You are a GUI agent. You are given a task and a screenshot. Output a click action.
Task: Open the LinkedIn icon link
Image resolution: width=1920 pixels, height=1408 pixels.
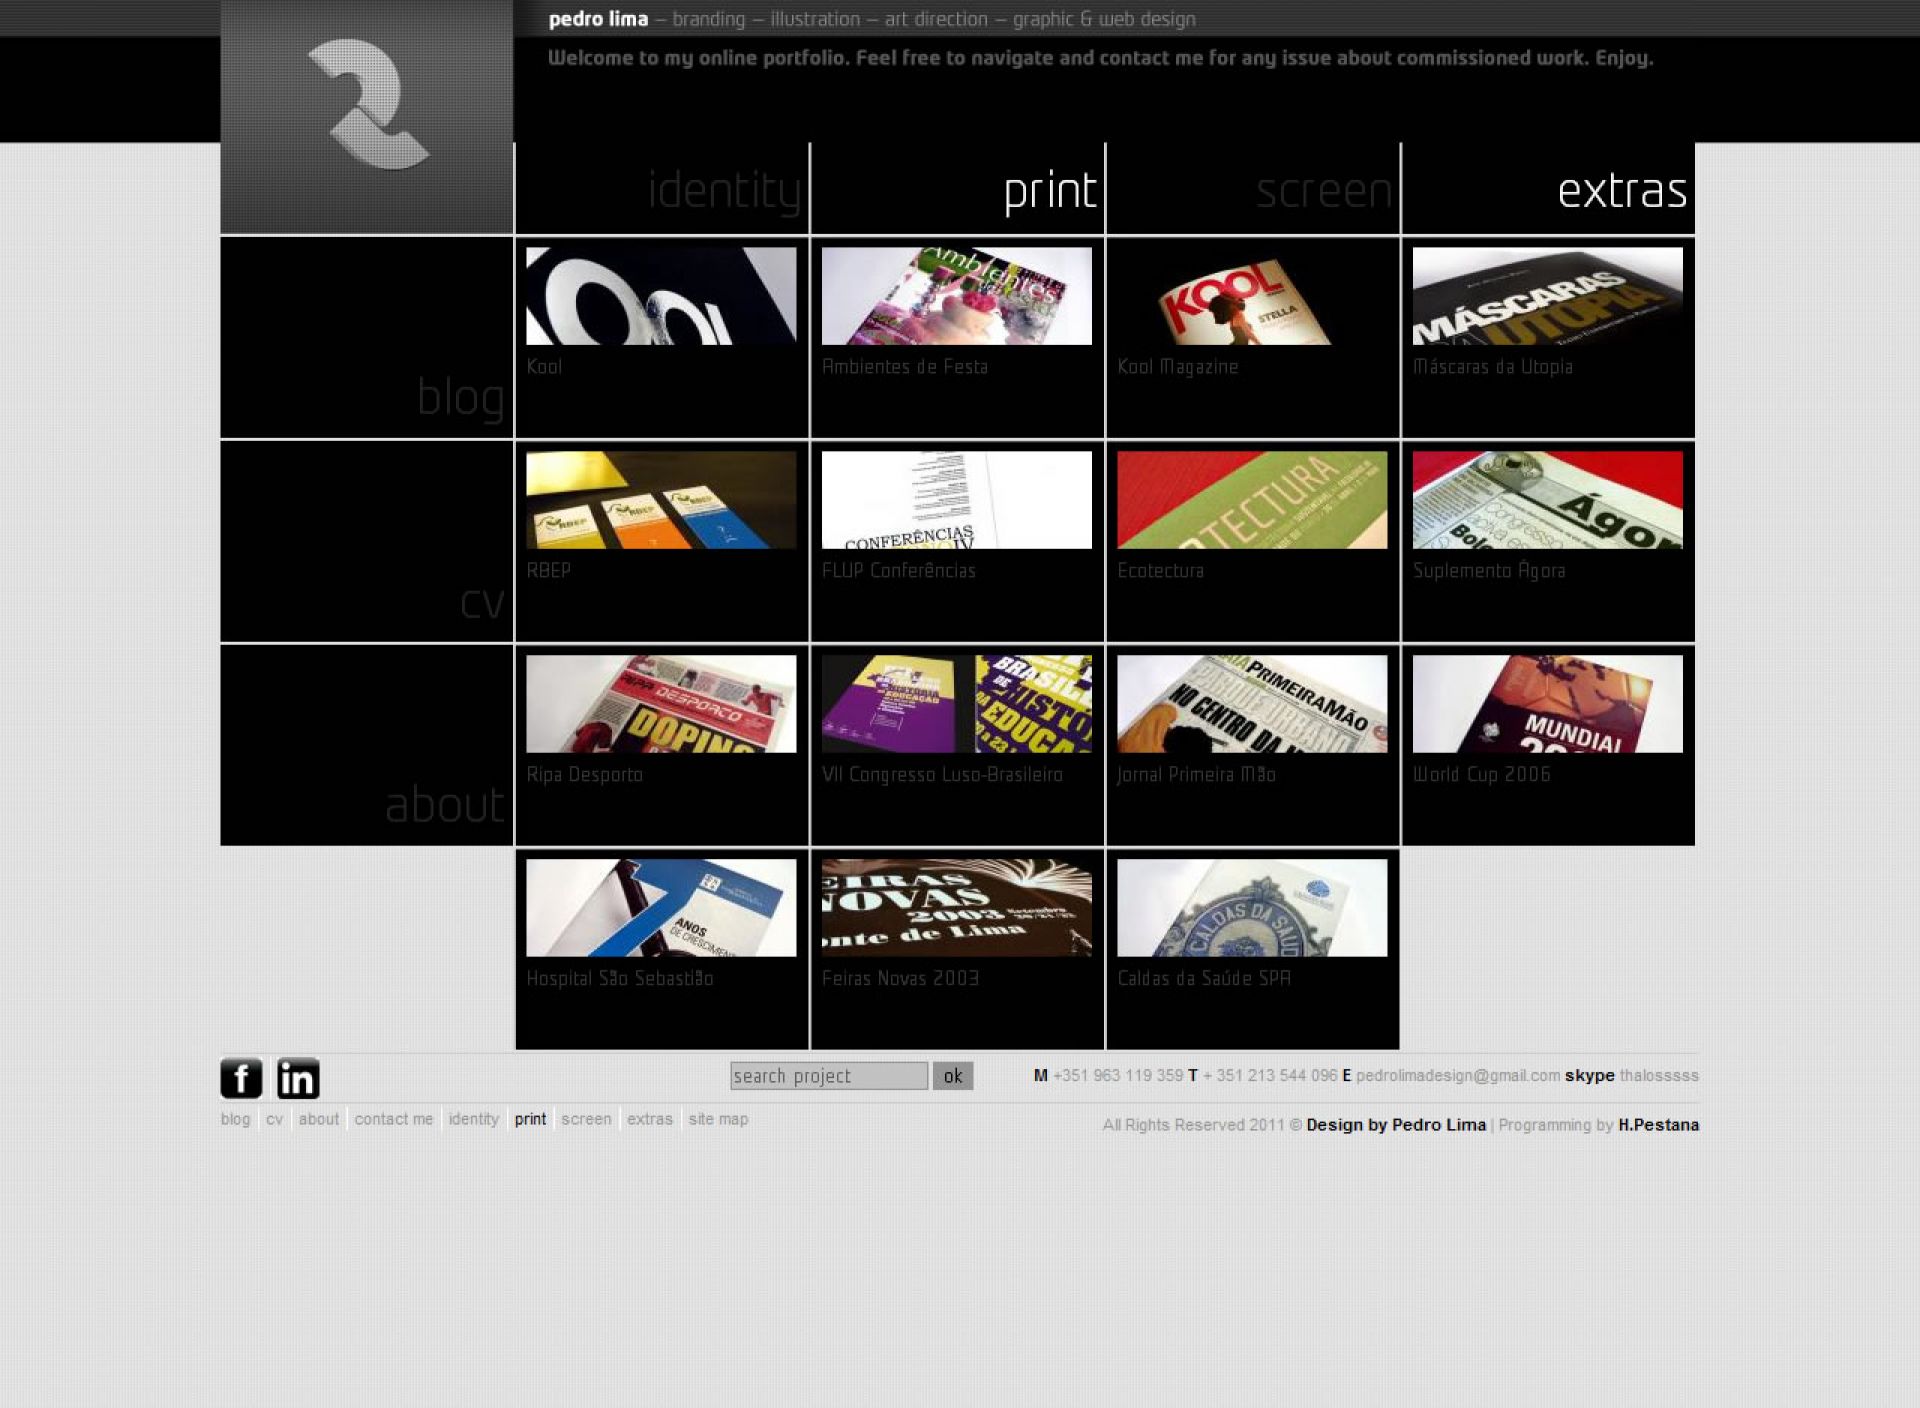298,1078
